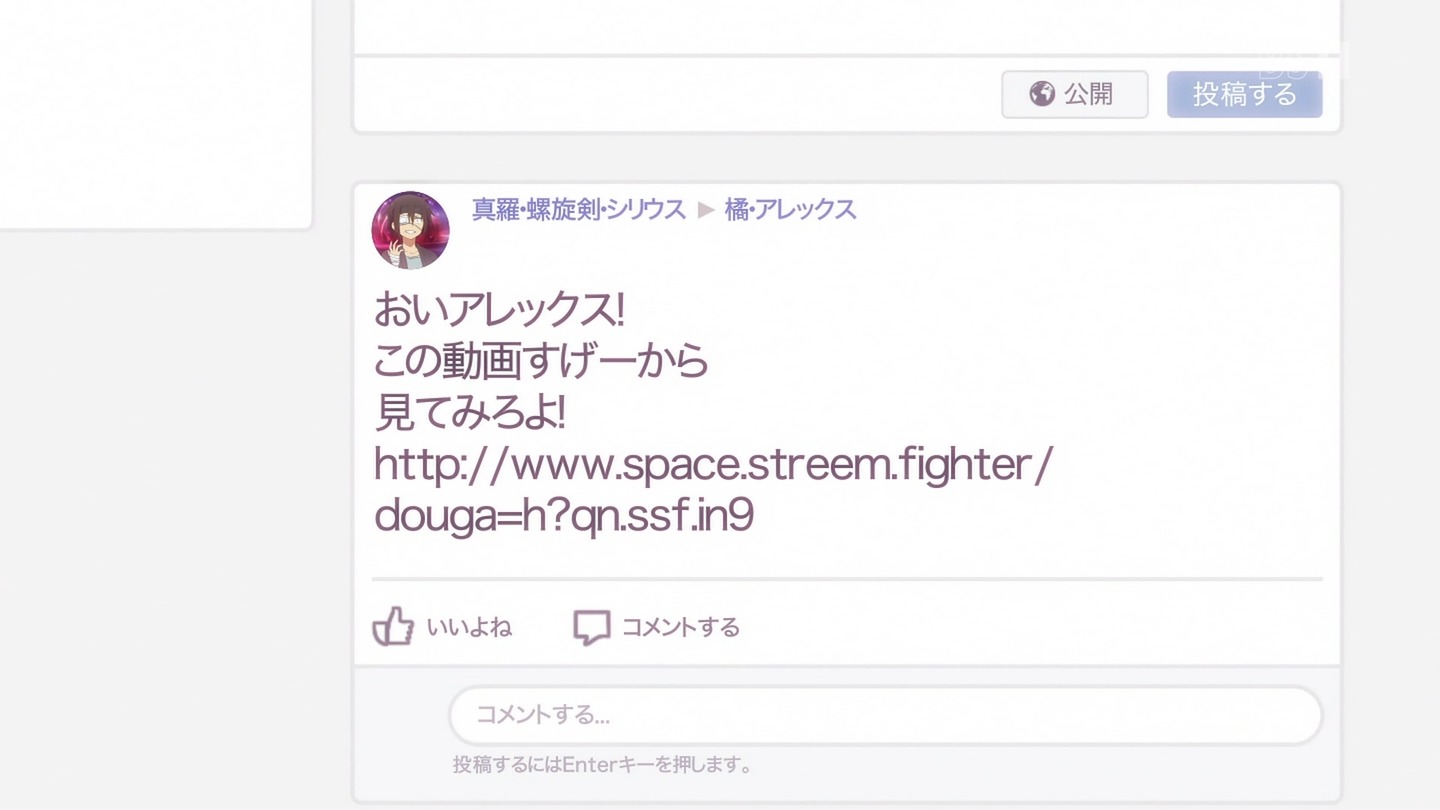Click the blank left sidebar panel
The width and height of the screenshot is (1440, 810).
156,114
